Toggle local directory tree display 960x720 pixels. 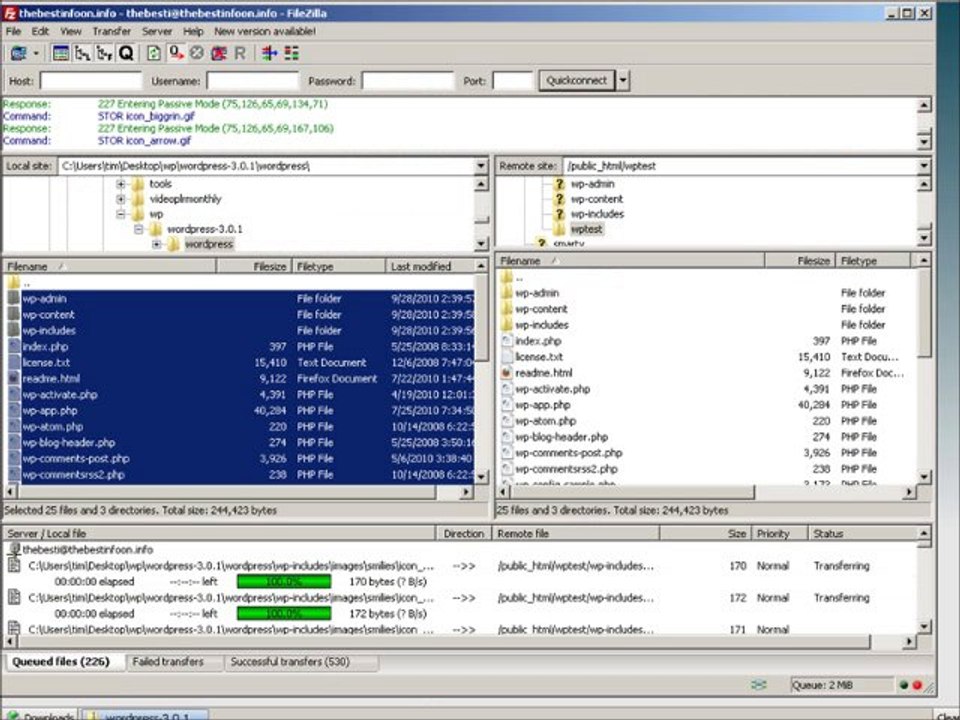click(83, 53)
